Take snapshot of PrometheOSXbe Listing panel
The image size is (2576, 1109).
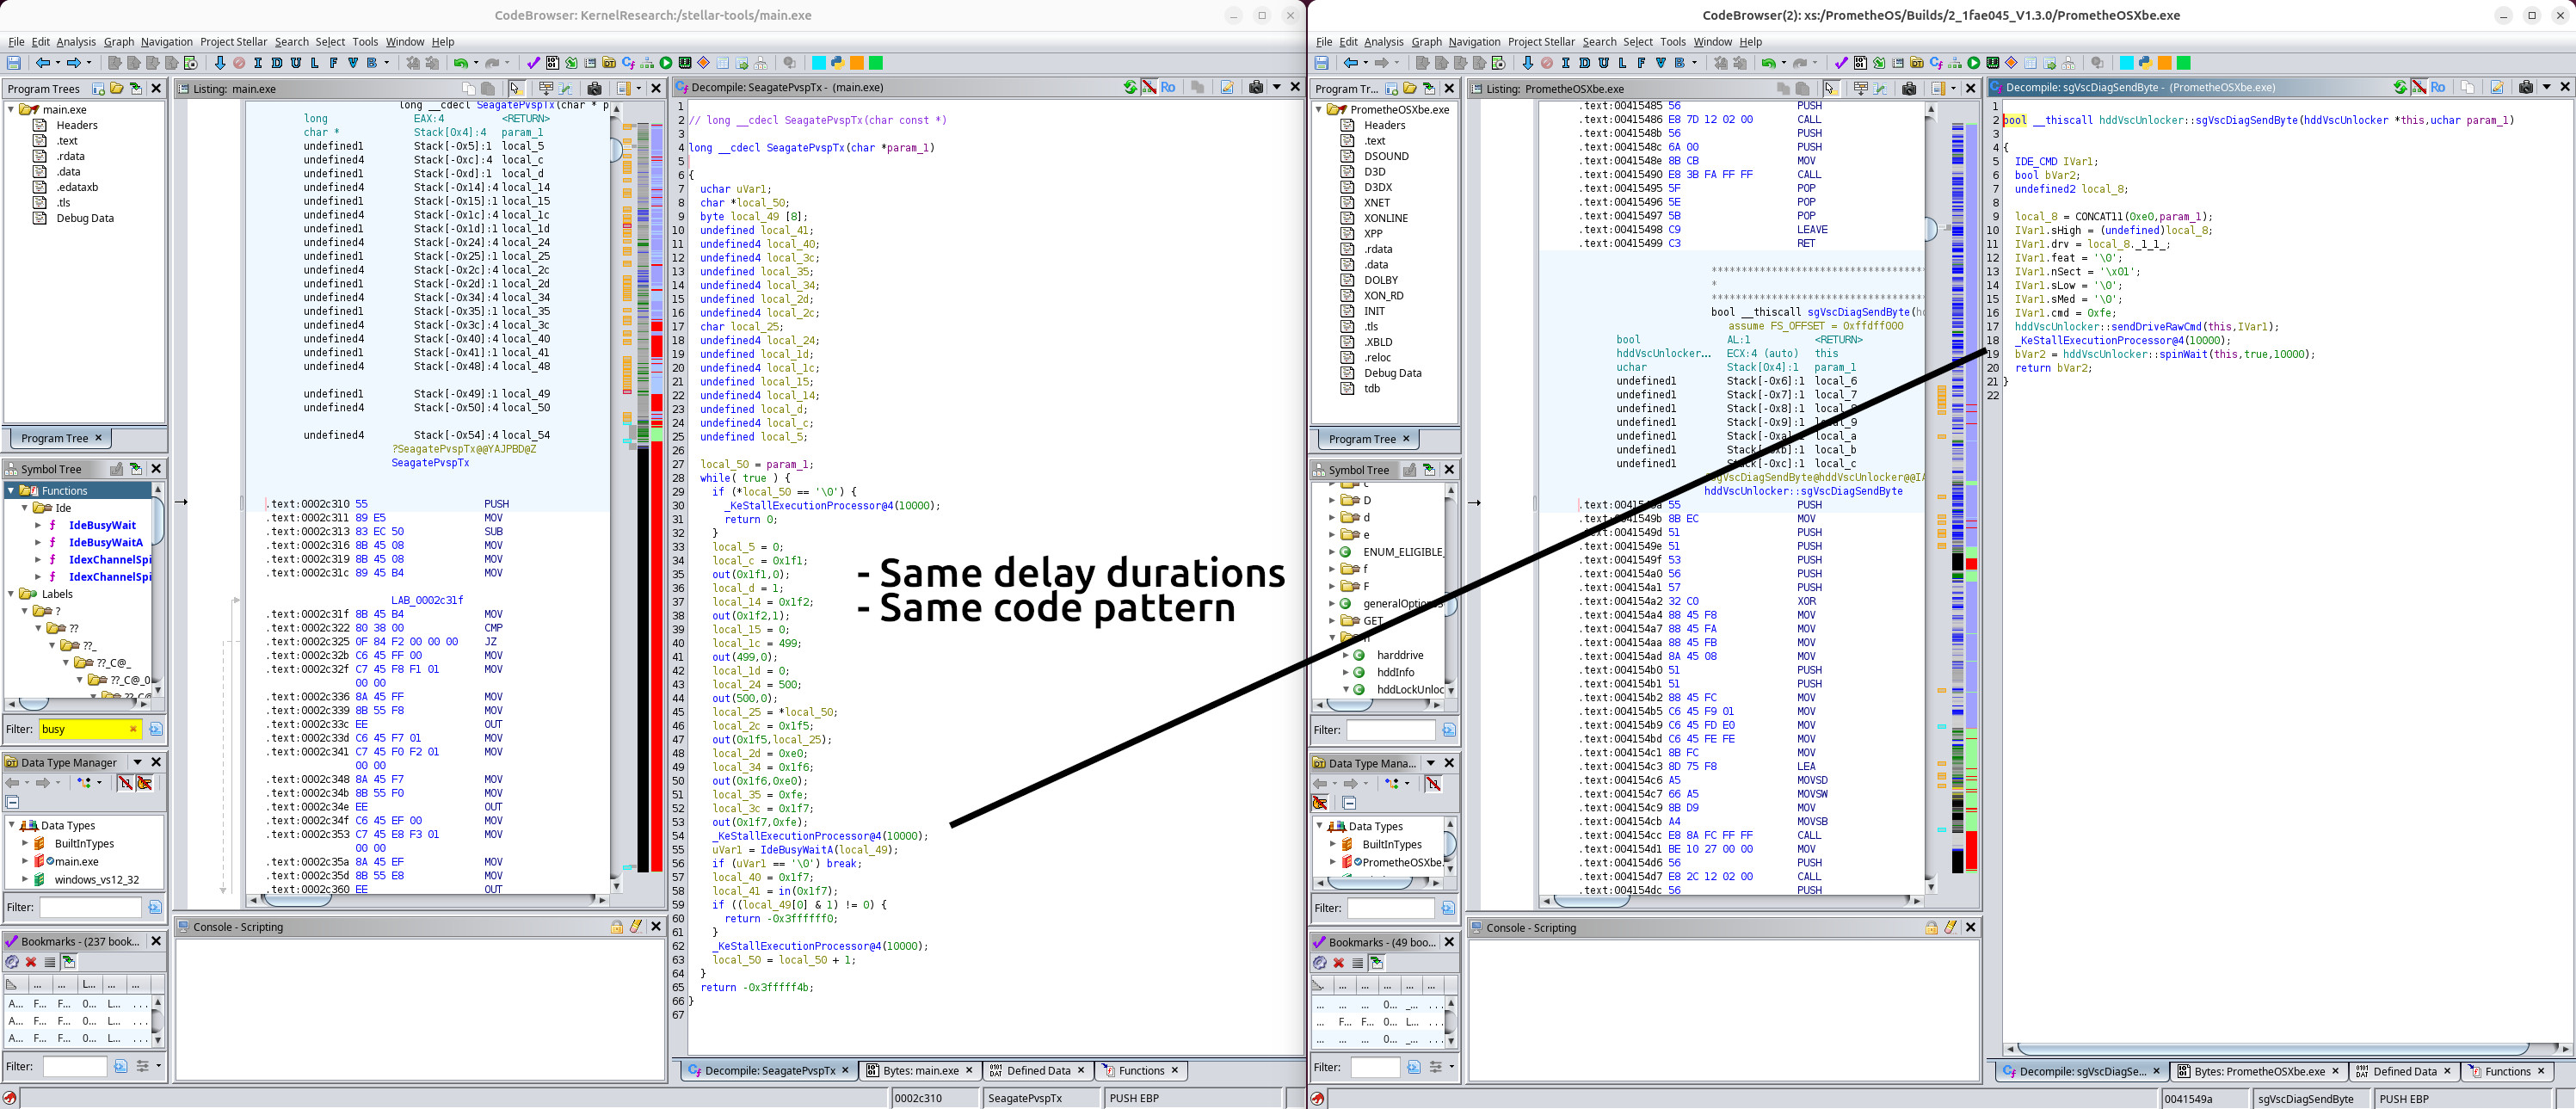click(1909, 88)
